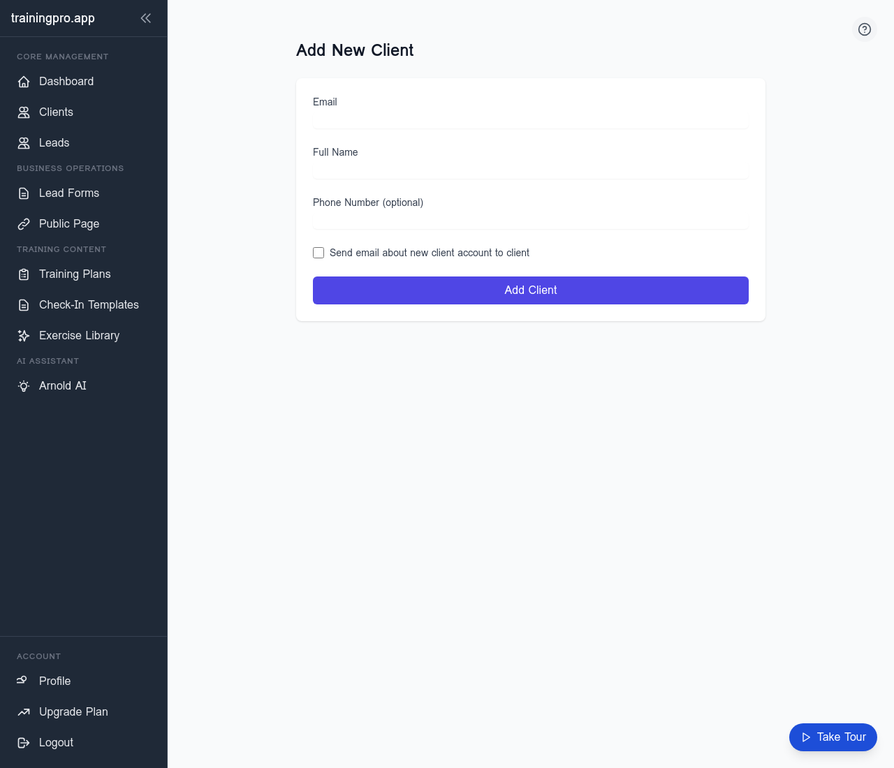Click the Logout exit icon

24,743
